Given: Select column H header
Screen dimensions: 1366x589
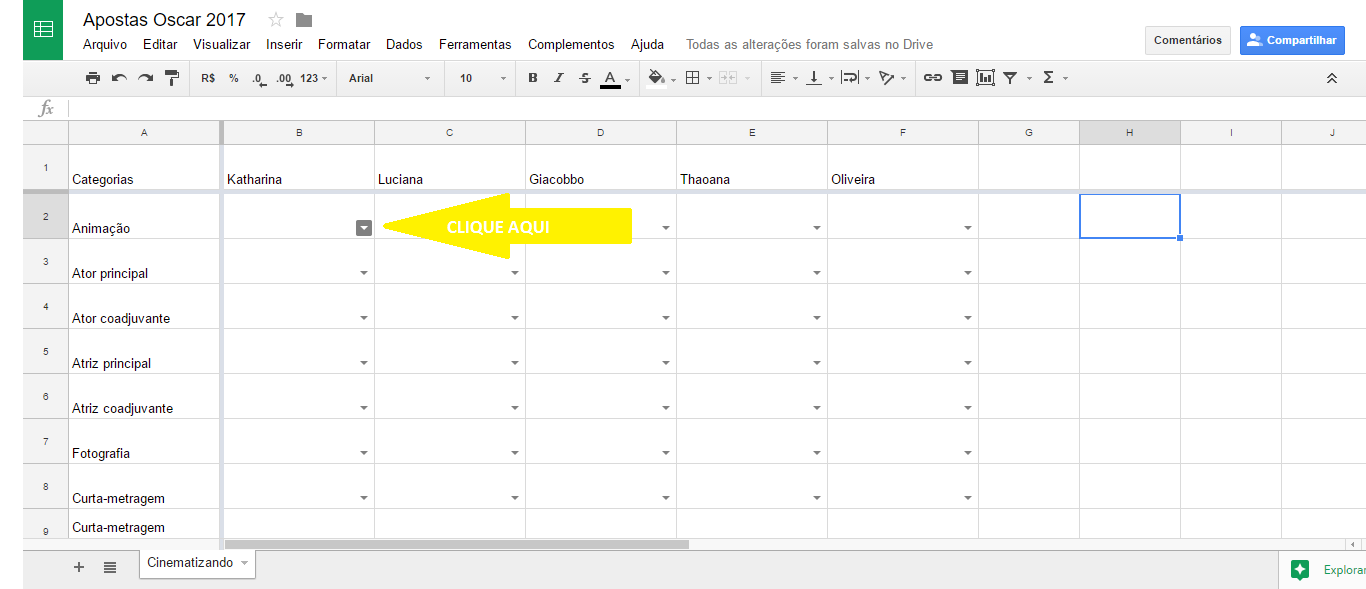Looking at the screenshot, I should click(x=1129, y=132).
